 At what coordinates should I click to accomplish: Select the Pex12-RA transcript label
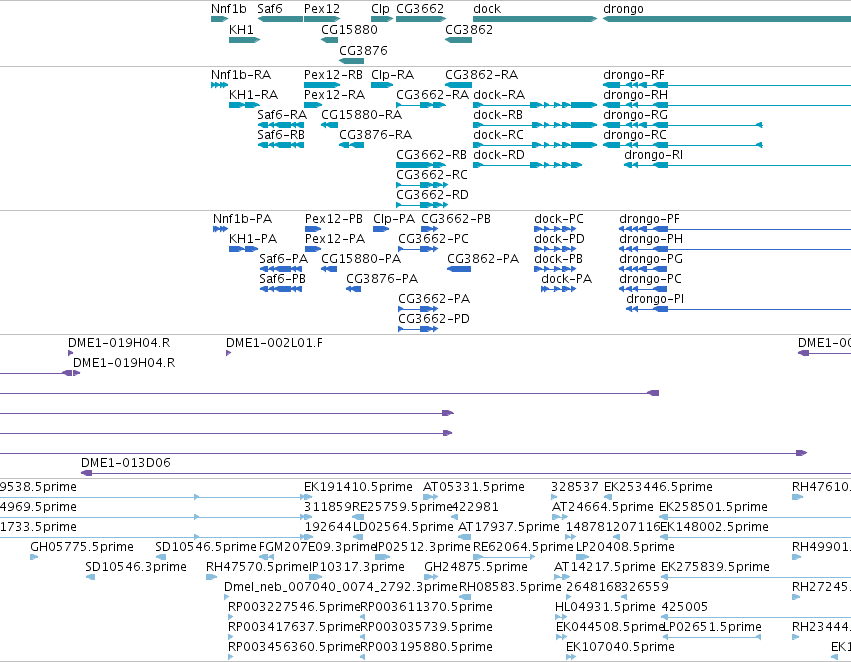pos(334,94)
